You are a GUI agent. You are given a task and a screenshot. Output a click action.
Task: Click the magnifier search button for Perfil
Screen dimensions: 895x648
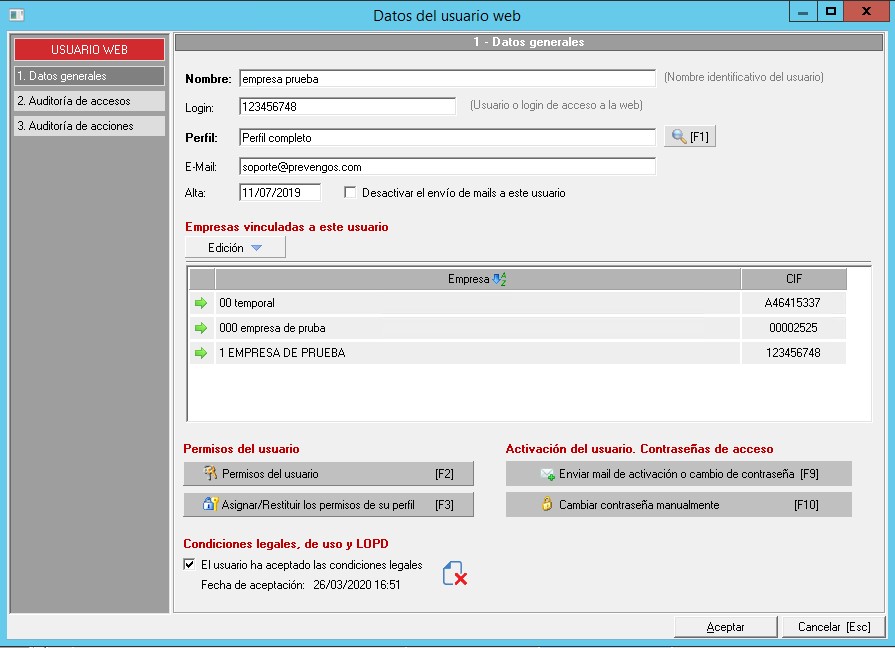click(x=690, y=137)
